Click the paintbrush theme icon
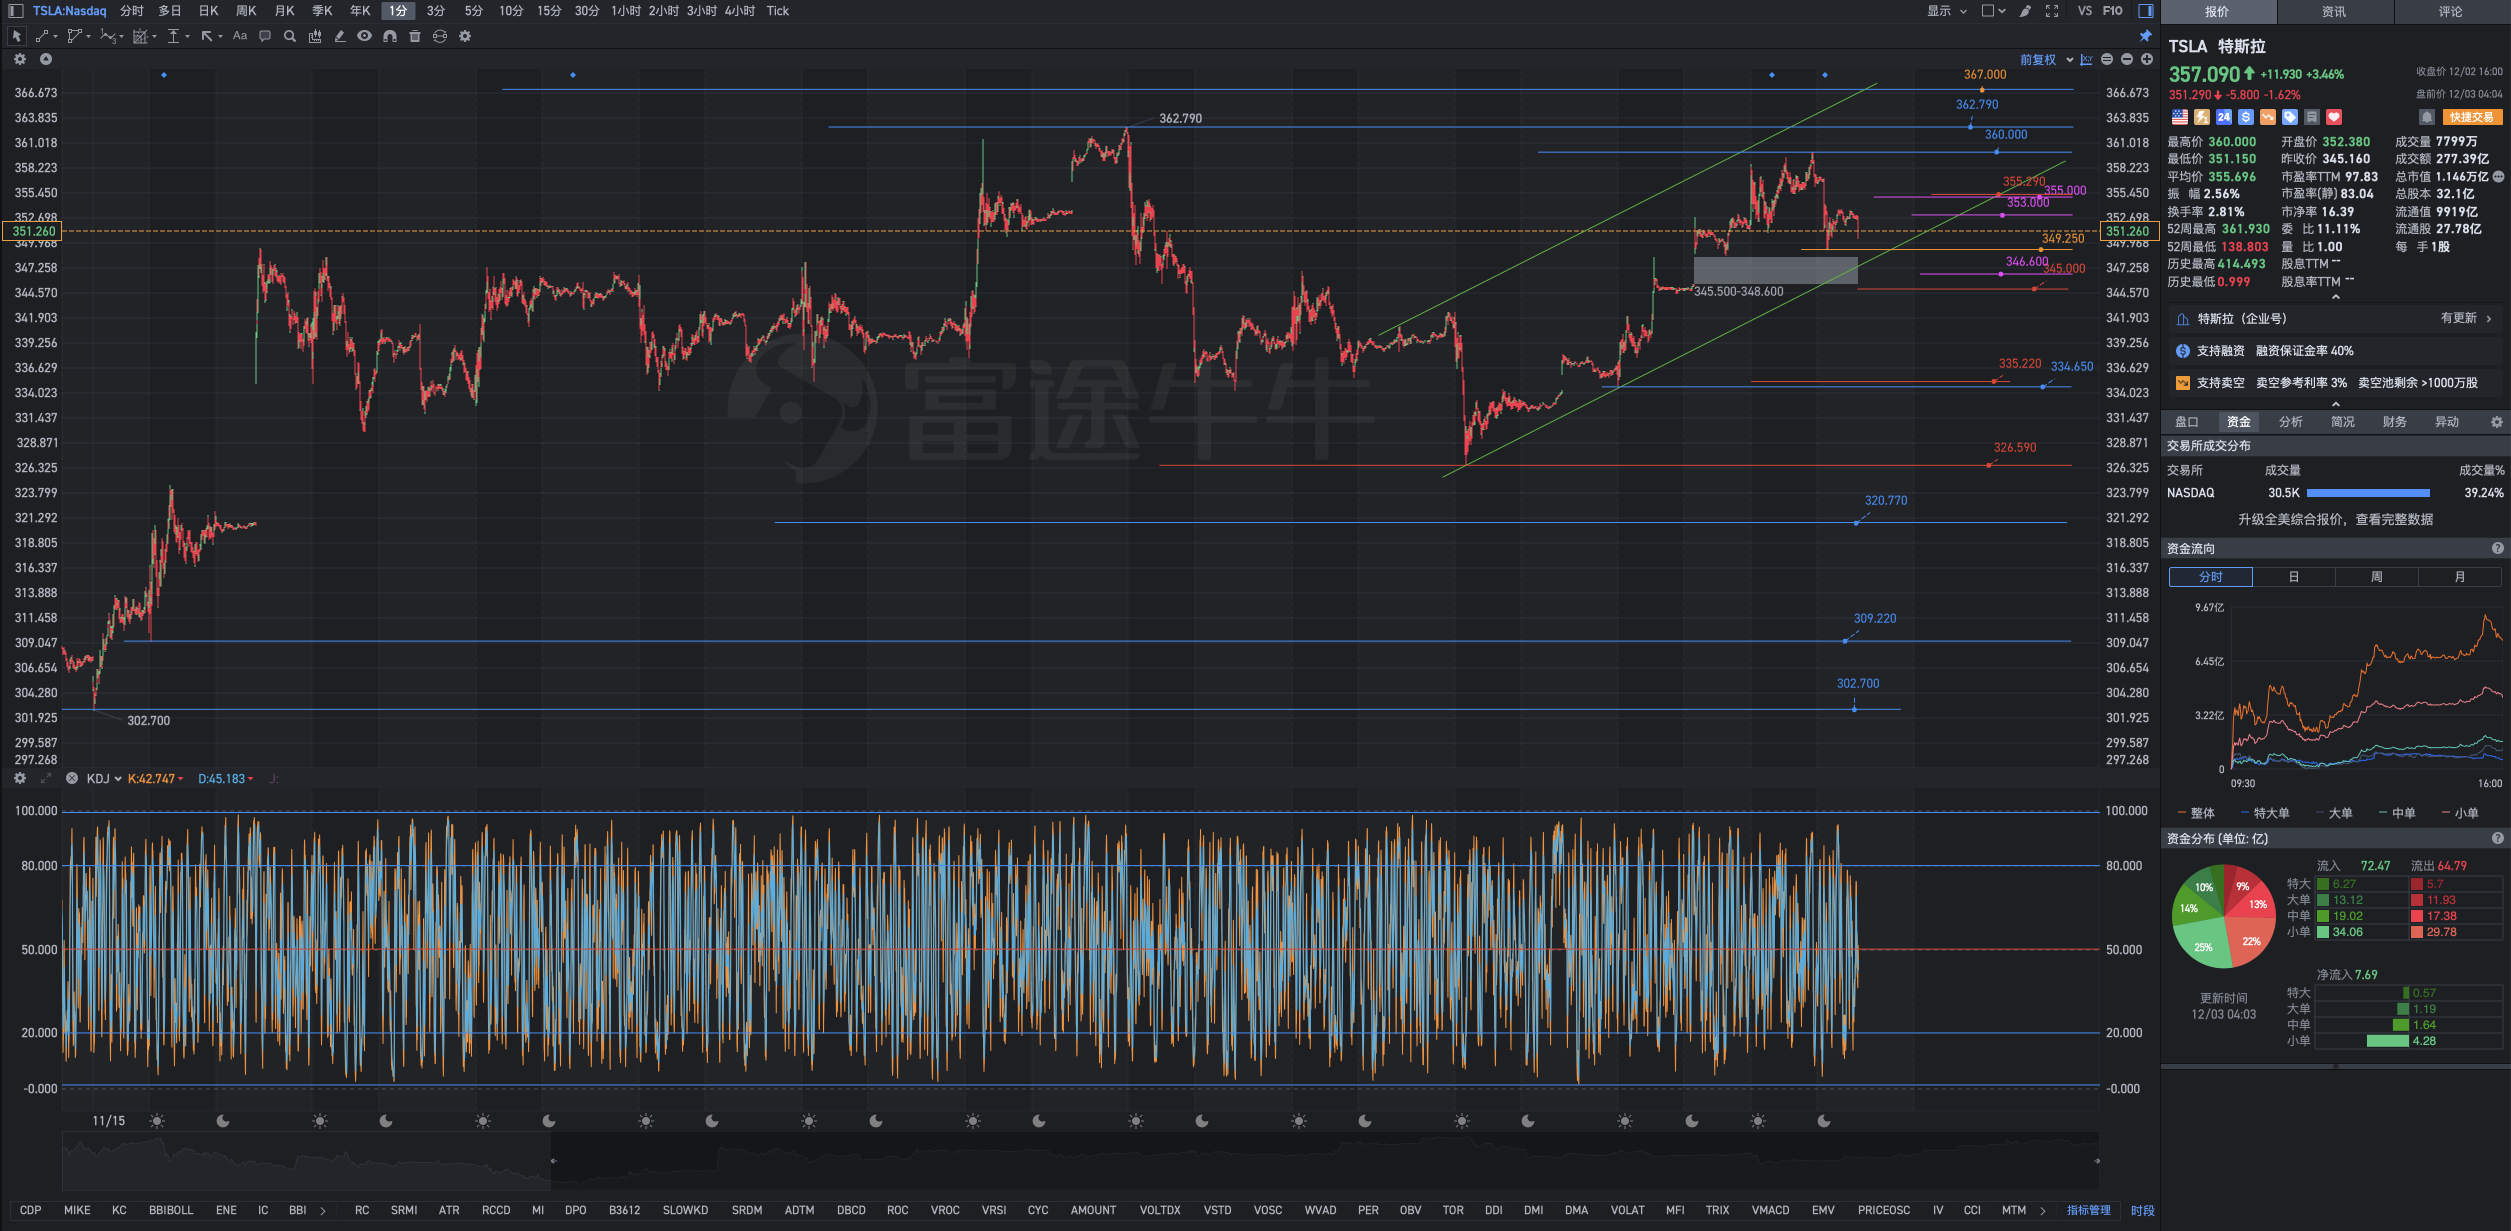2511x1231 pixels. [x=2025, y=11]
